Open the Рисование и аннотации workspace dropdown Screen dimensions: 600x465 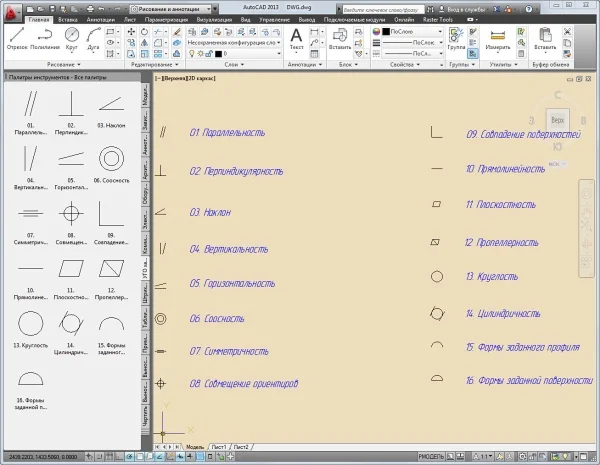[171, 8]
